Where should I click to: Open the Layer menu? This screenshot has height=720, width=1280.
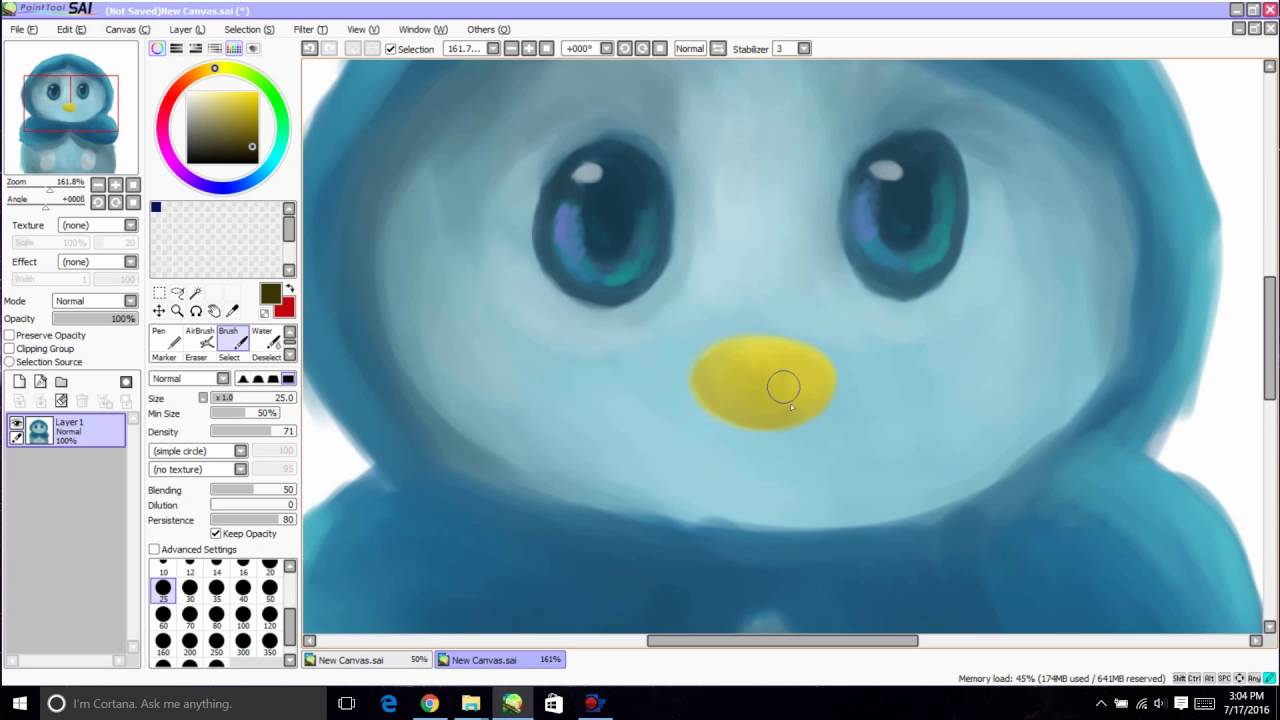pos(187,29)
